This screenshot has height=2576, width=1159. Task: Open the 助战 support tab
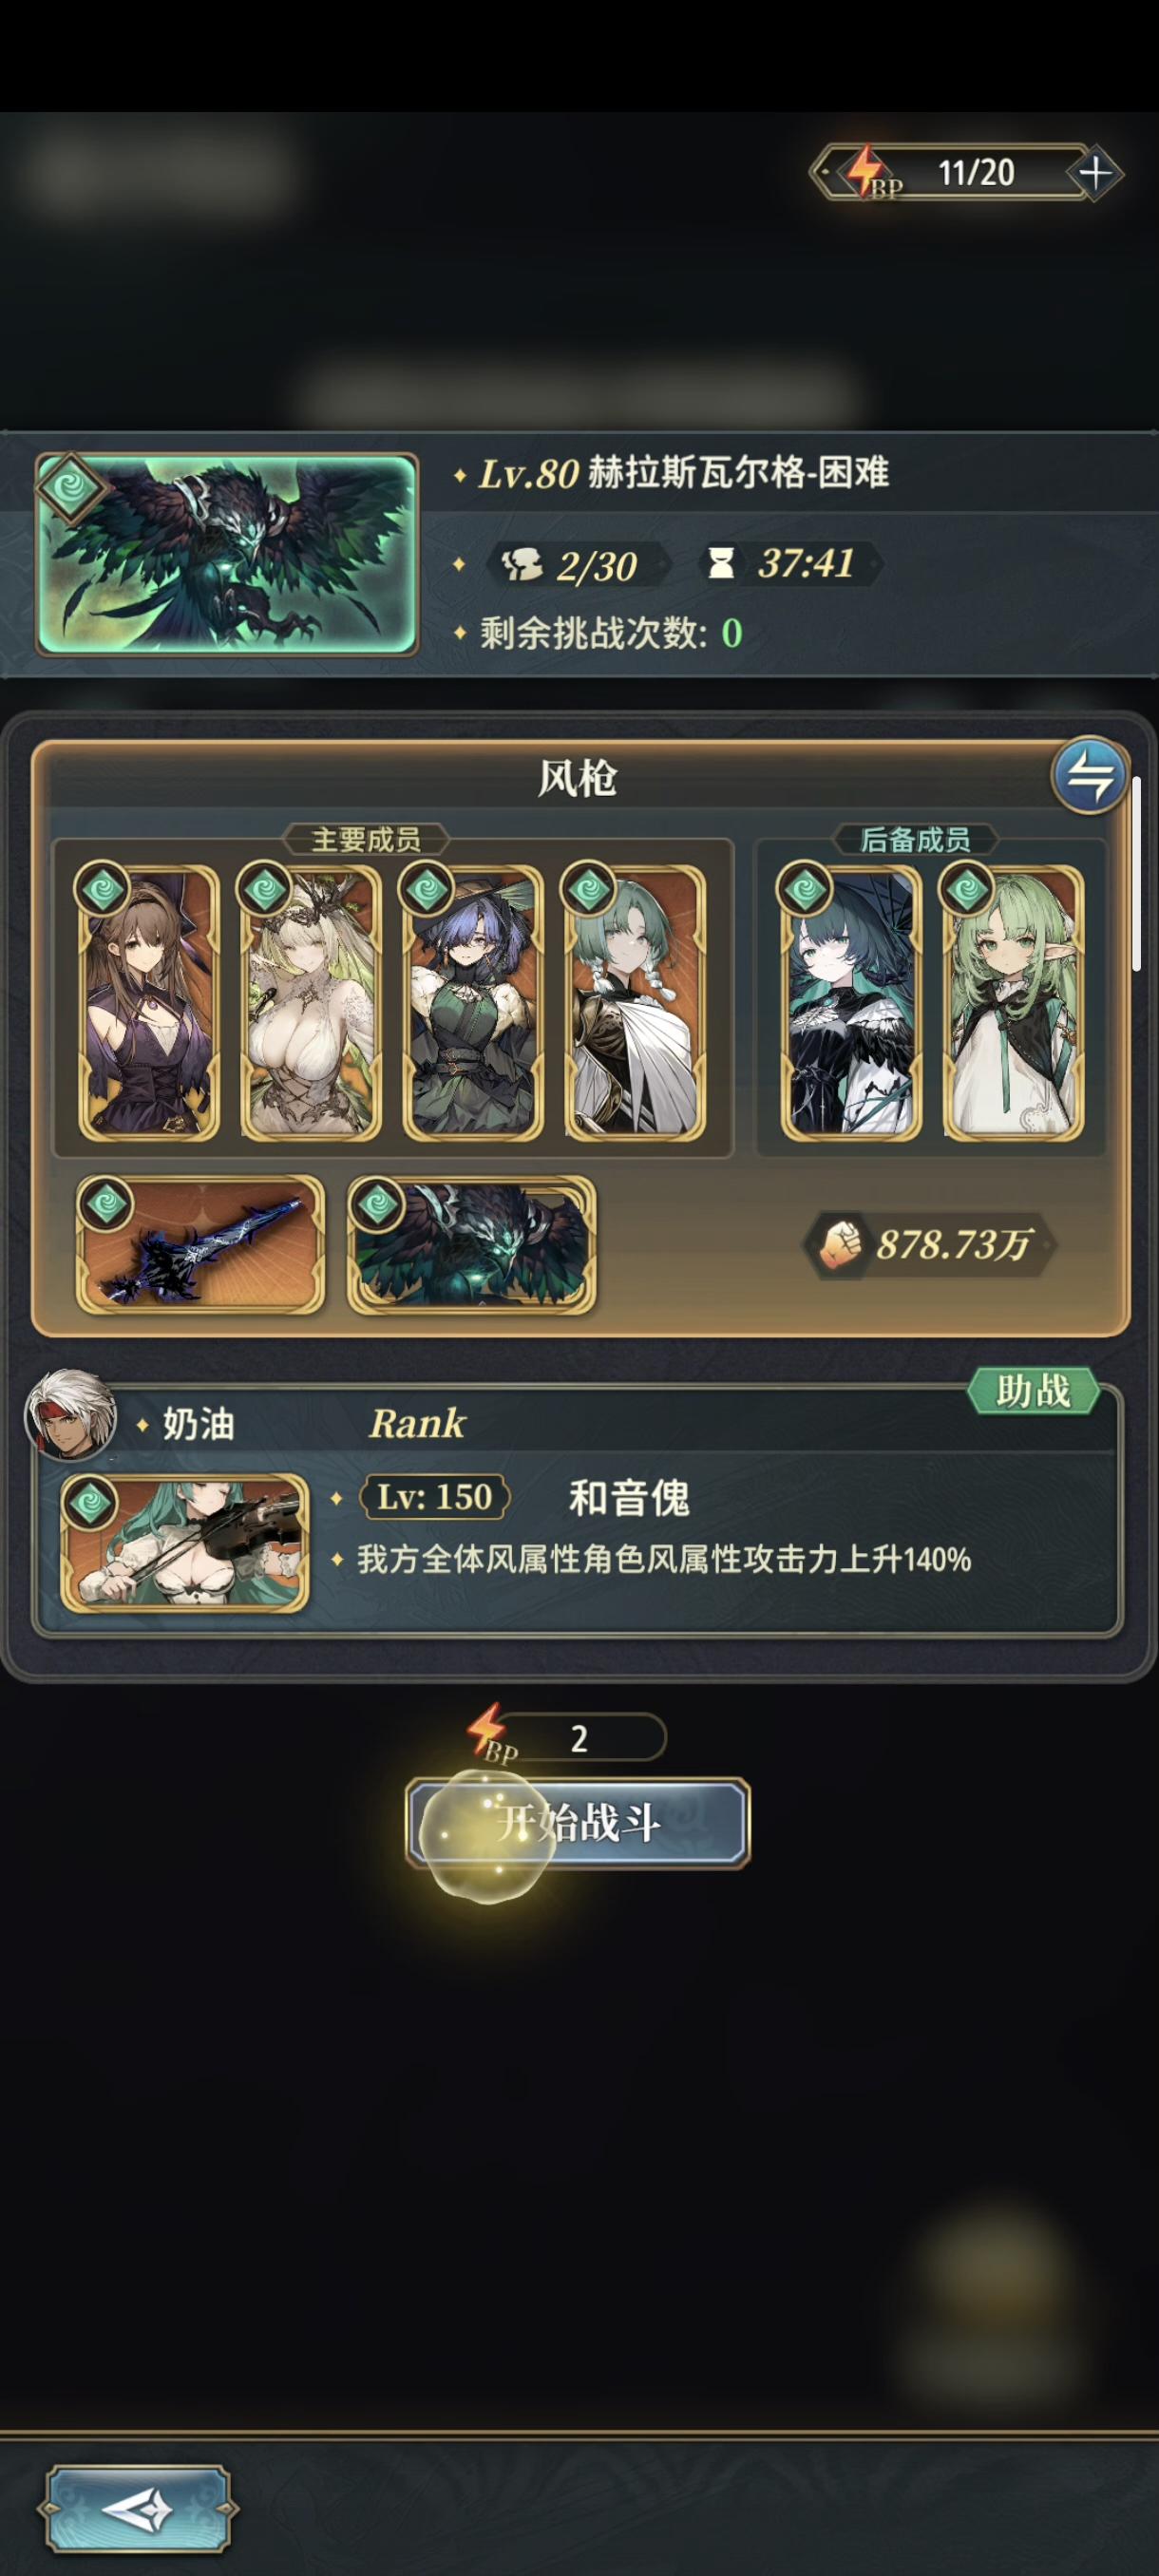tap(1033, 1390)
